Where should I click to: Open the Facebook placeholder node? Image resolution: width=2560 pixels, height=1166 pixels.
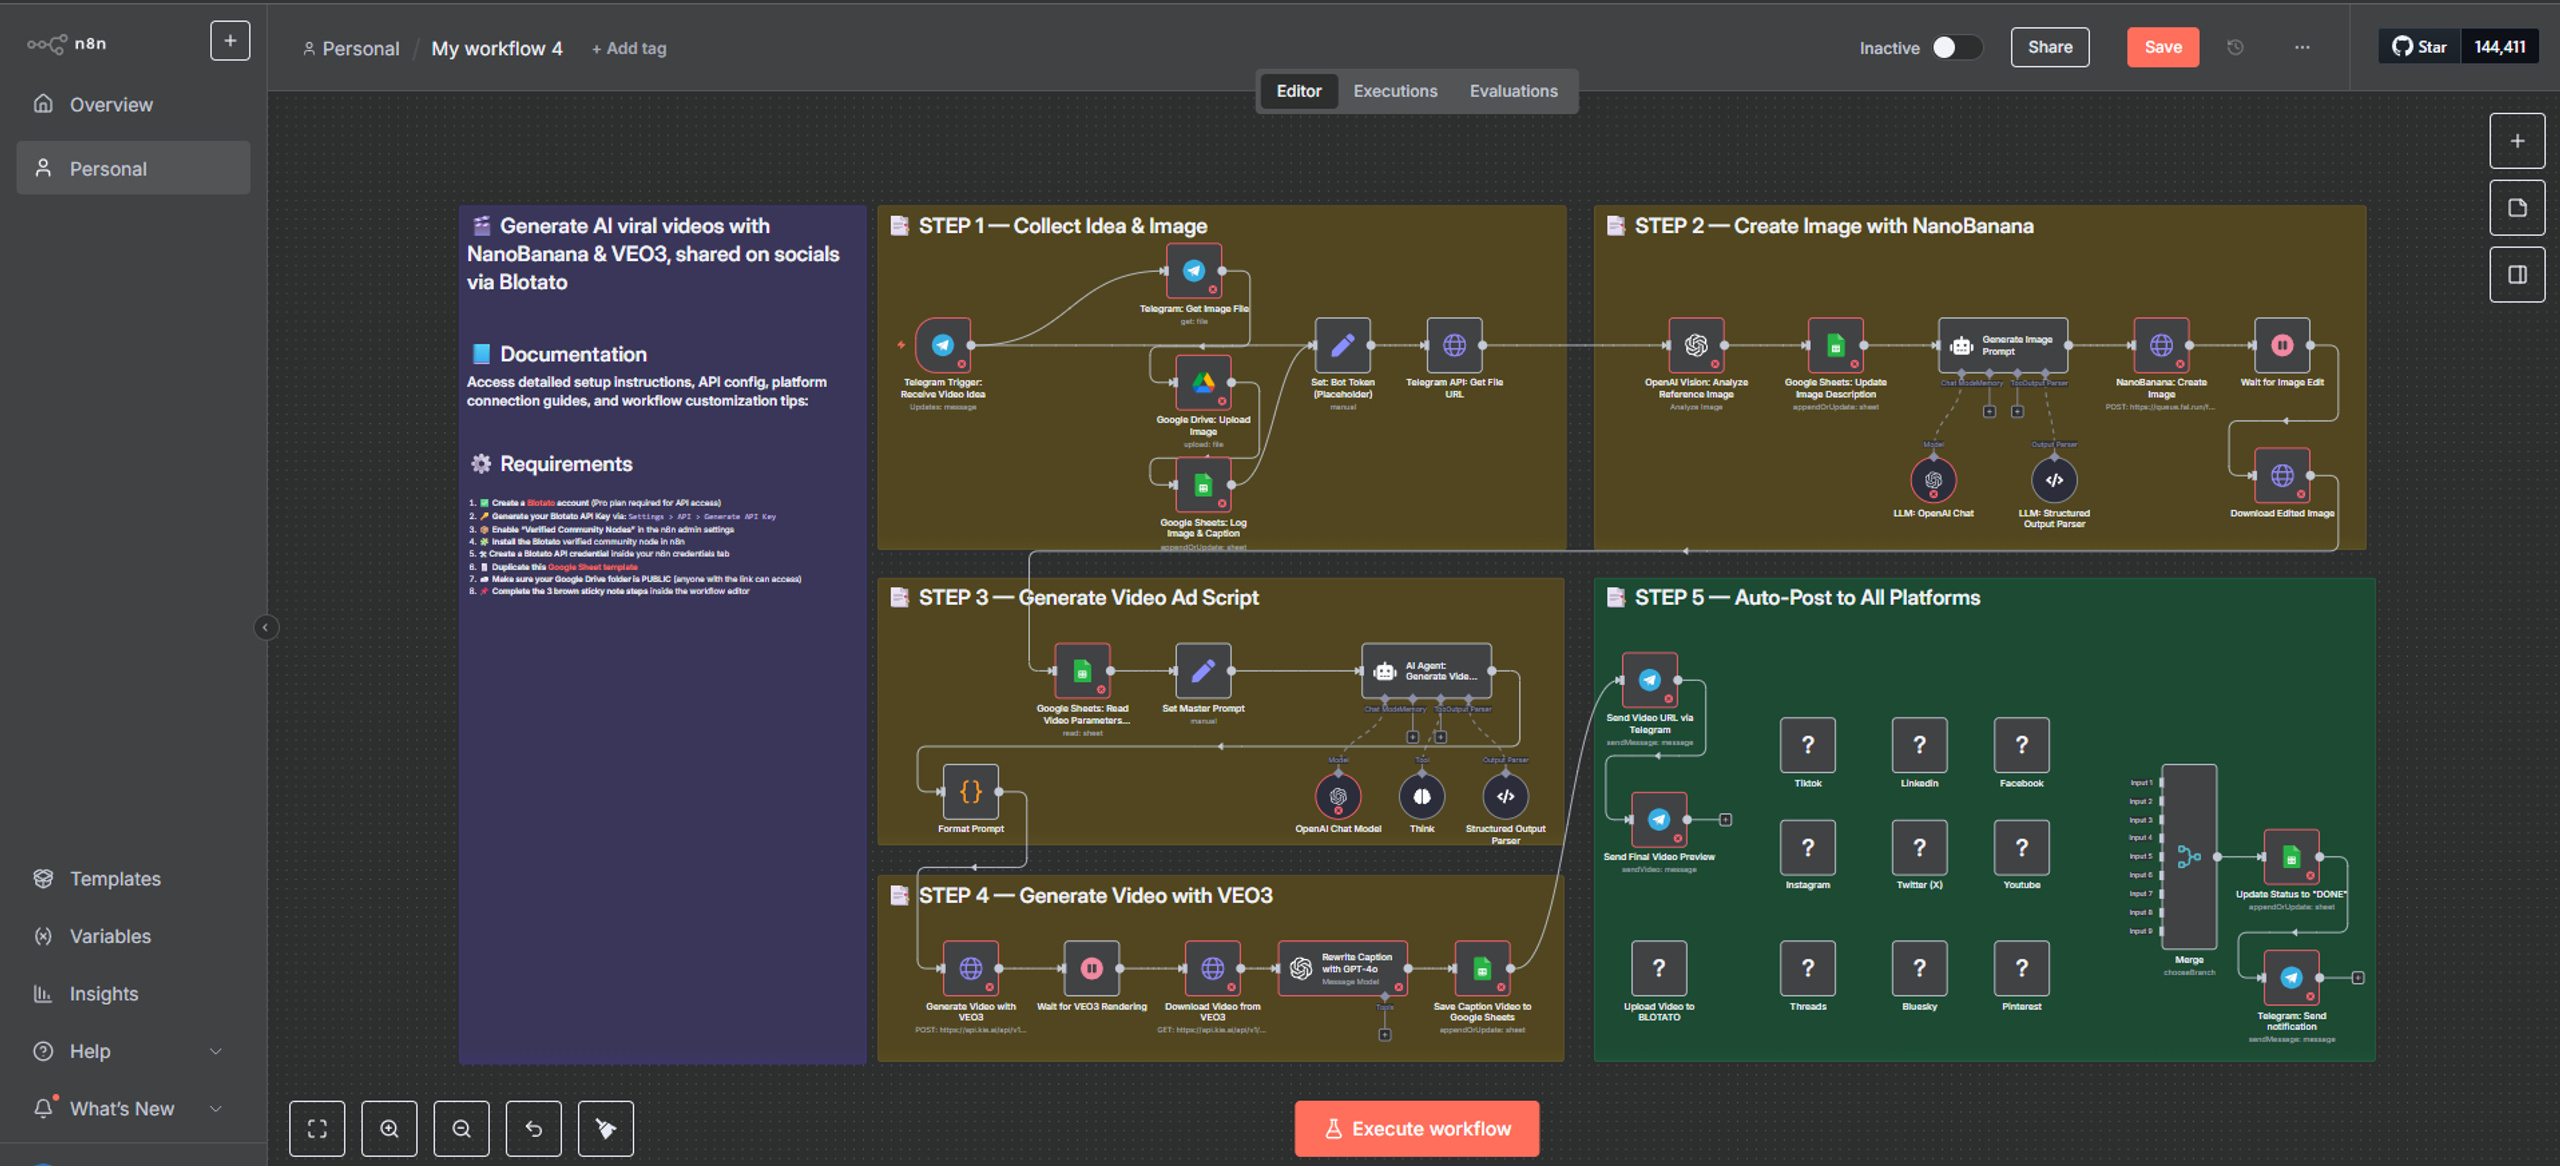(2021, 745)
